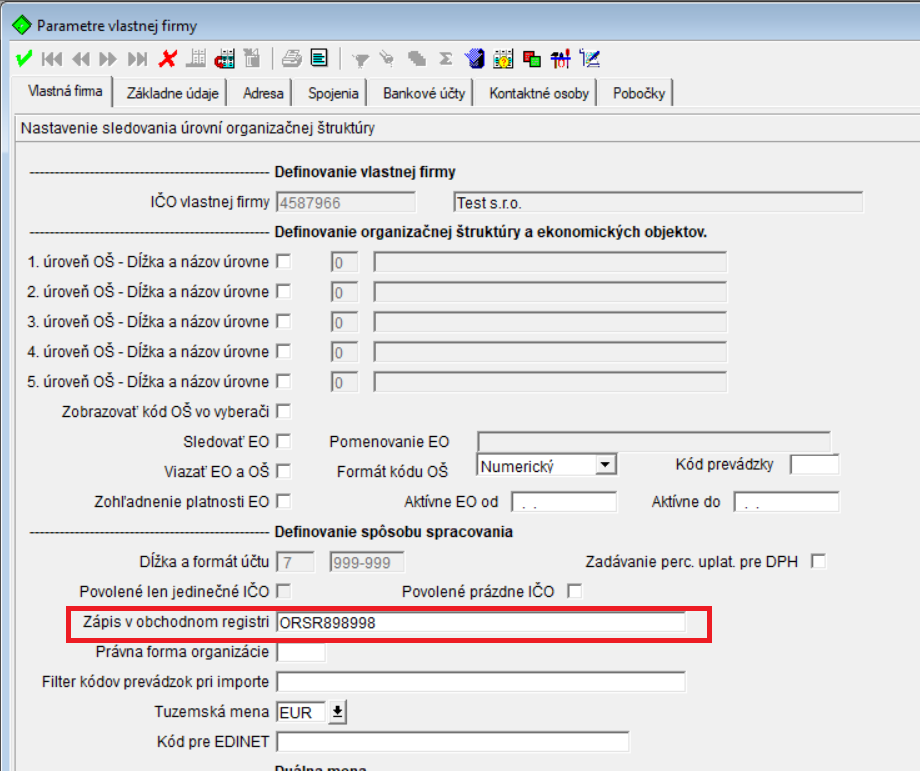Toggle Sledovať EO checkbox
This screenshot has width=920, height=771.
(x=283, y=441)
